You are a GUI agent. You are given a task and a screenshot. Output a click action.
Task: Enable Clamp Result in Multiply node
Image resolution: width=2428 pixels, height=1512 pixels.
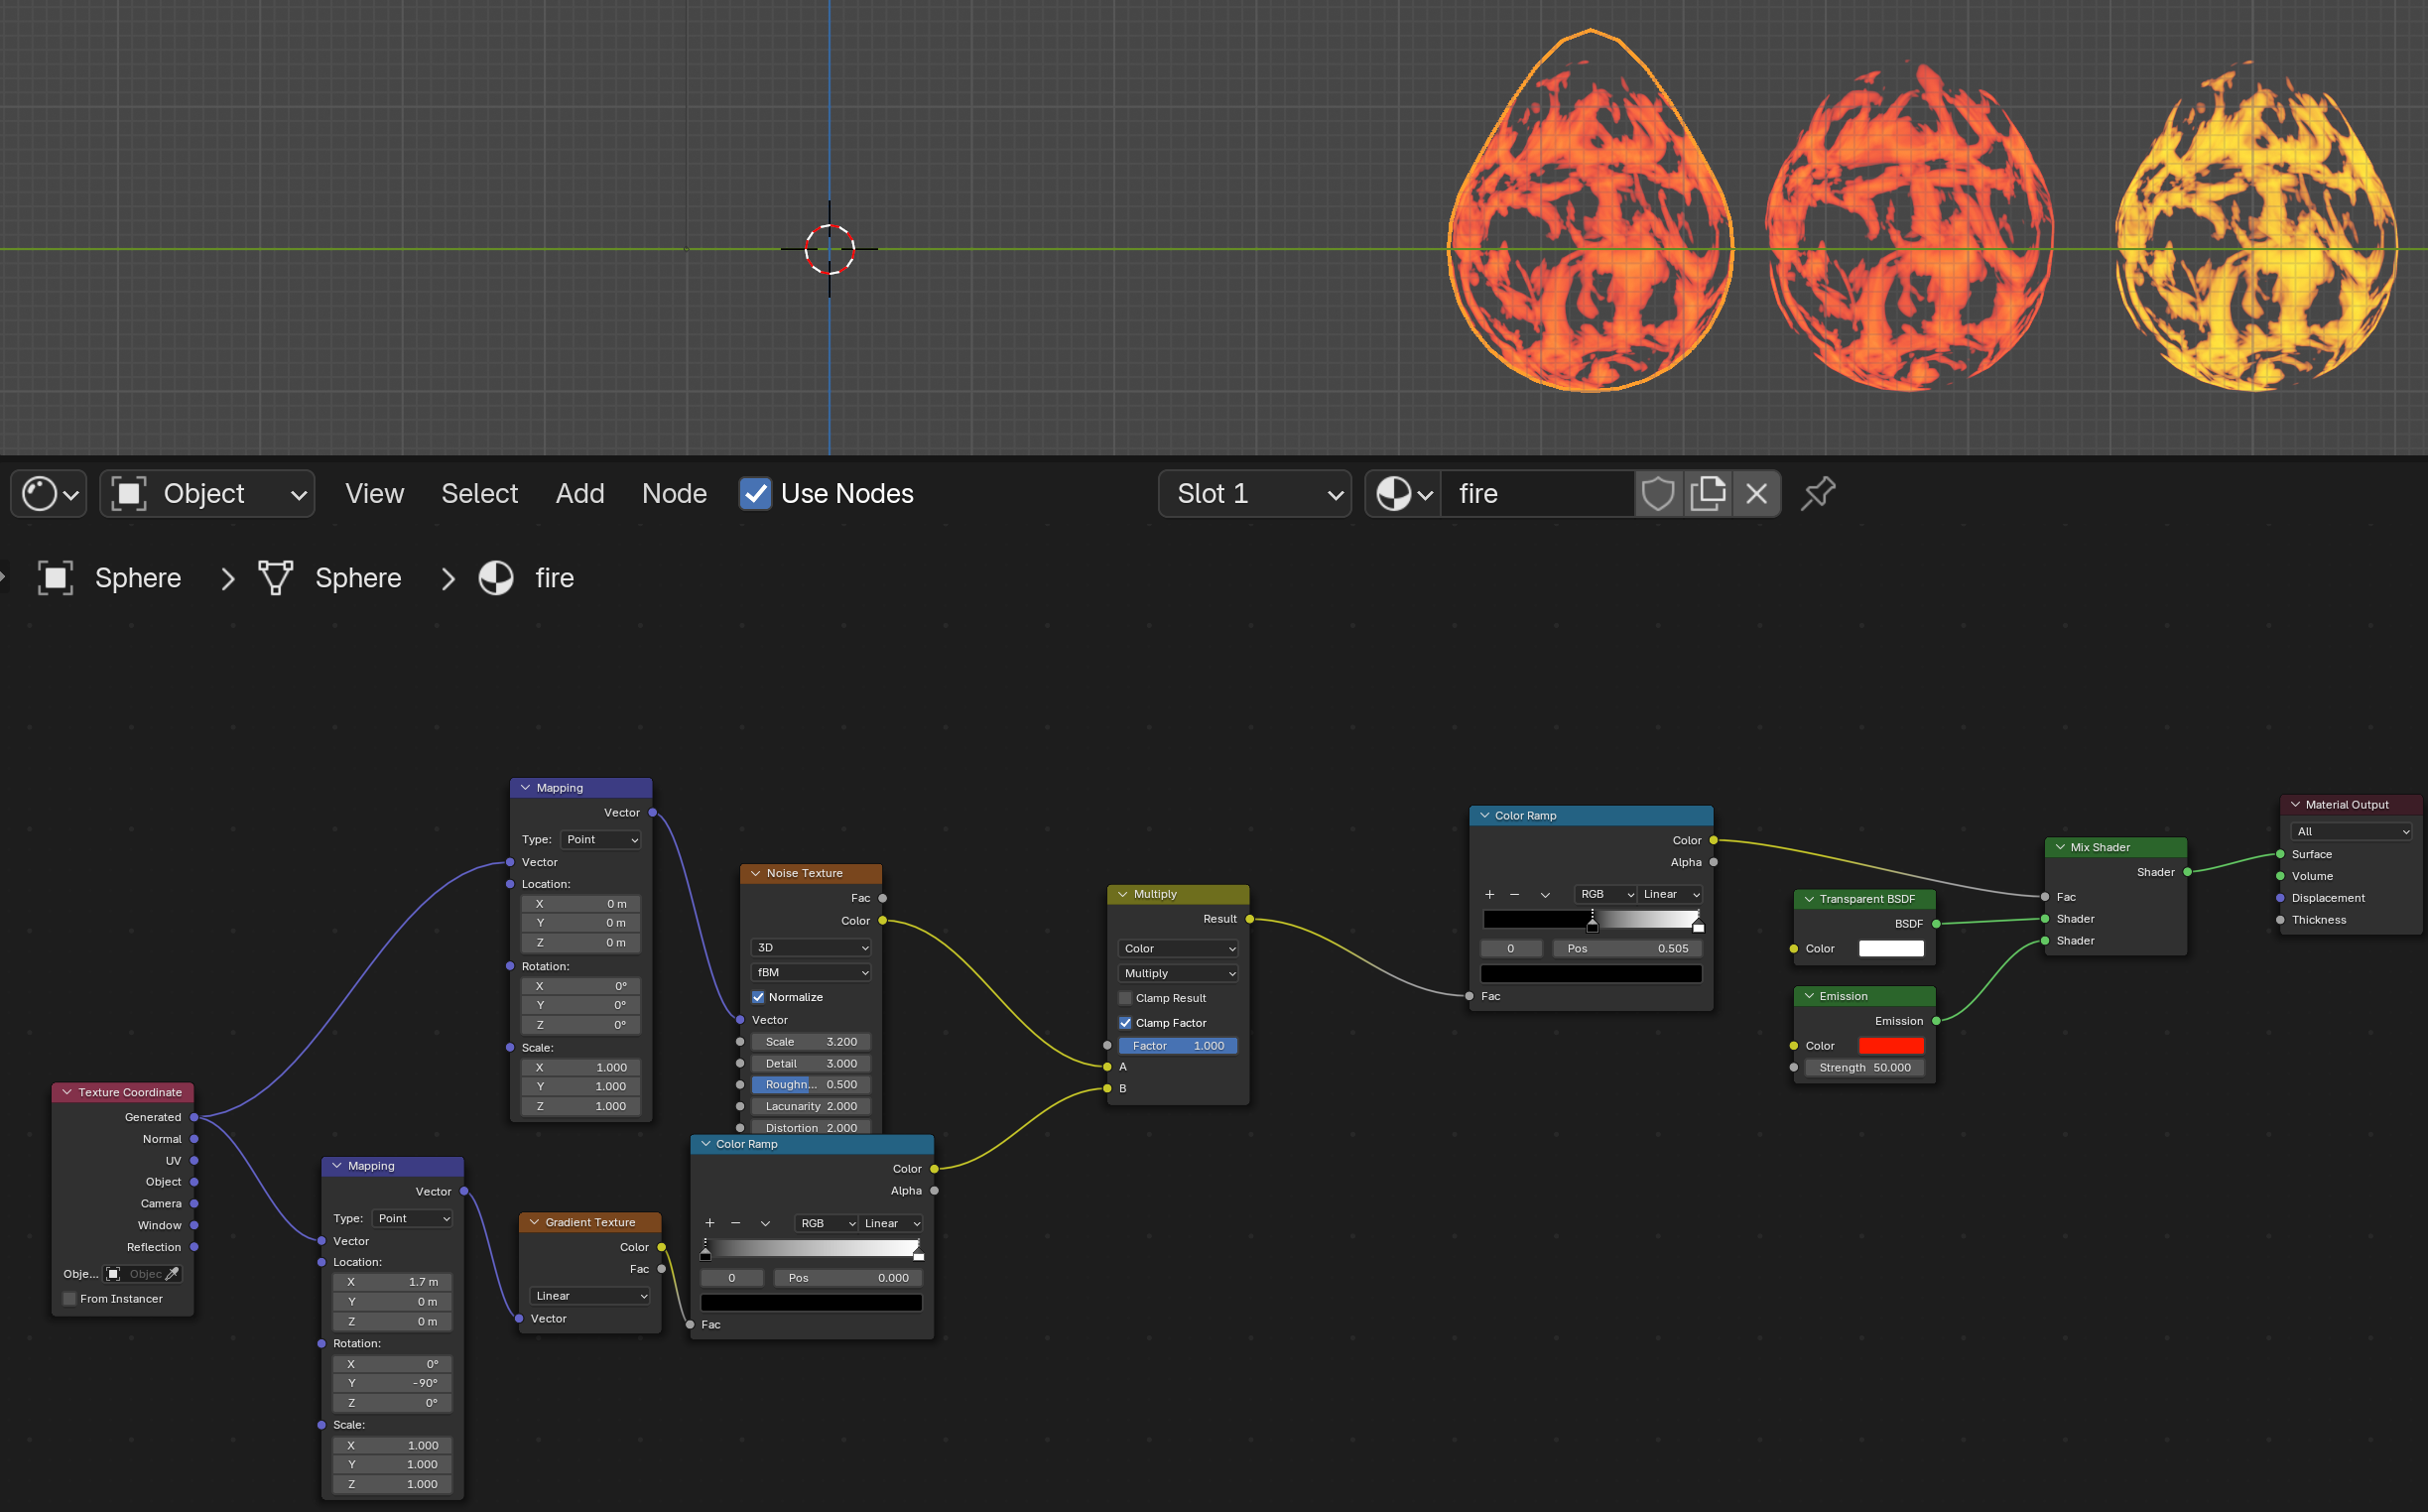click(x=1125, y=998)
